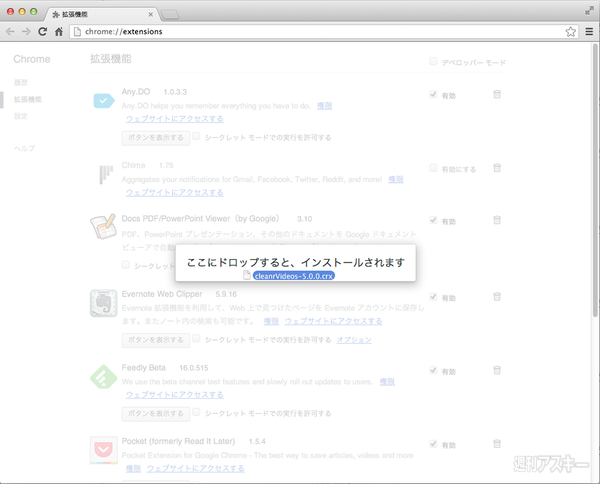Uncheck 有効 for Docs PDF/PowerPoint Viewer
The image size is (600, 484).
point(433,220)
